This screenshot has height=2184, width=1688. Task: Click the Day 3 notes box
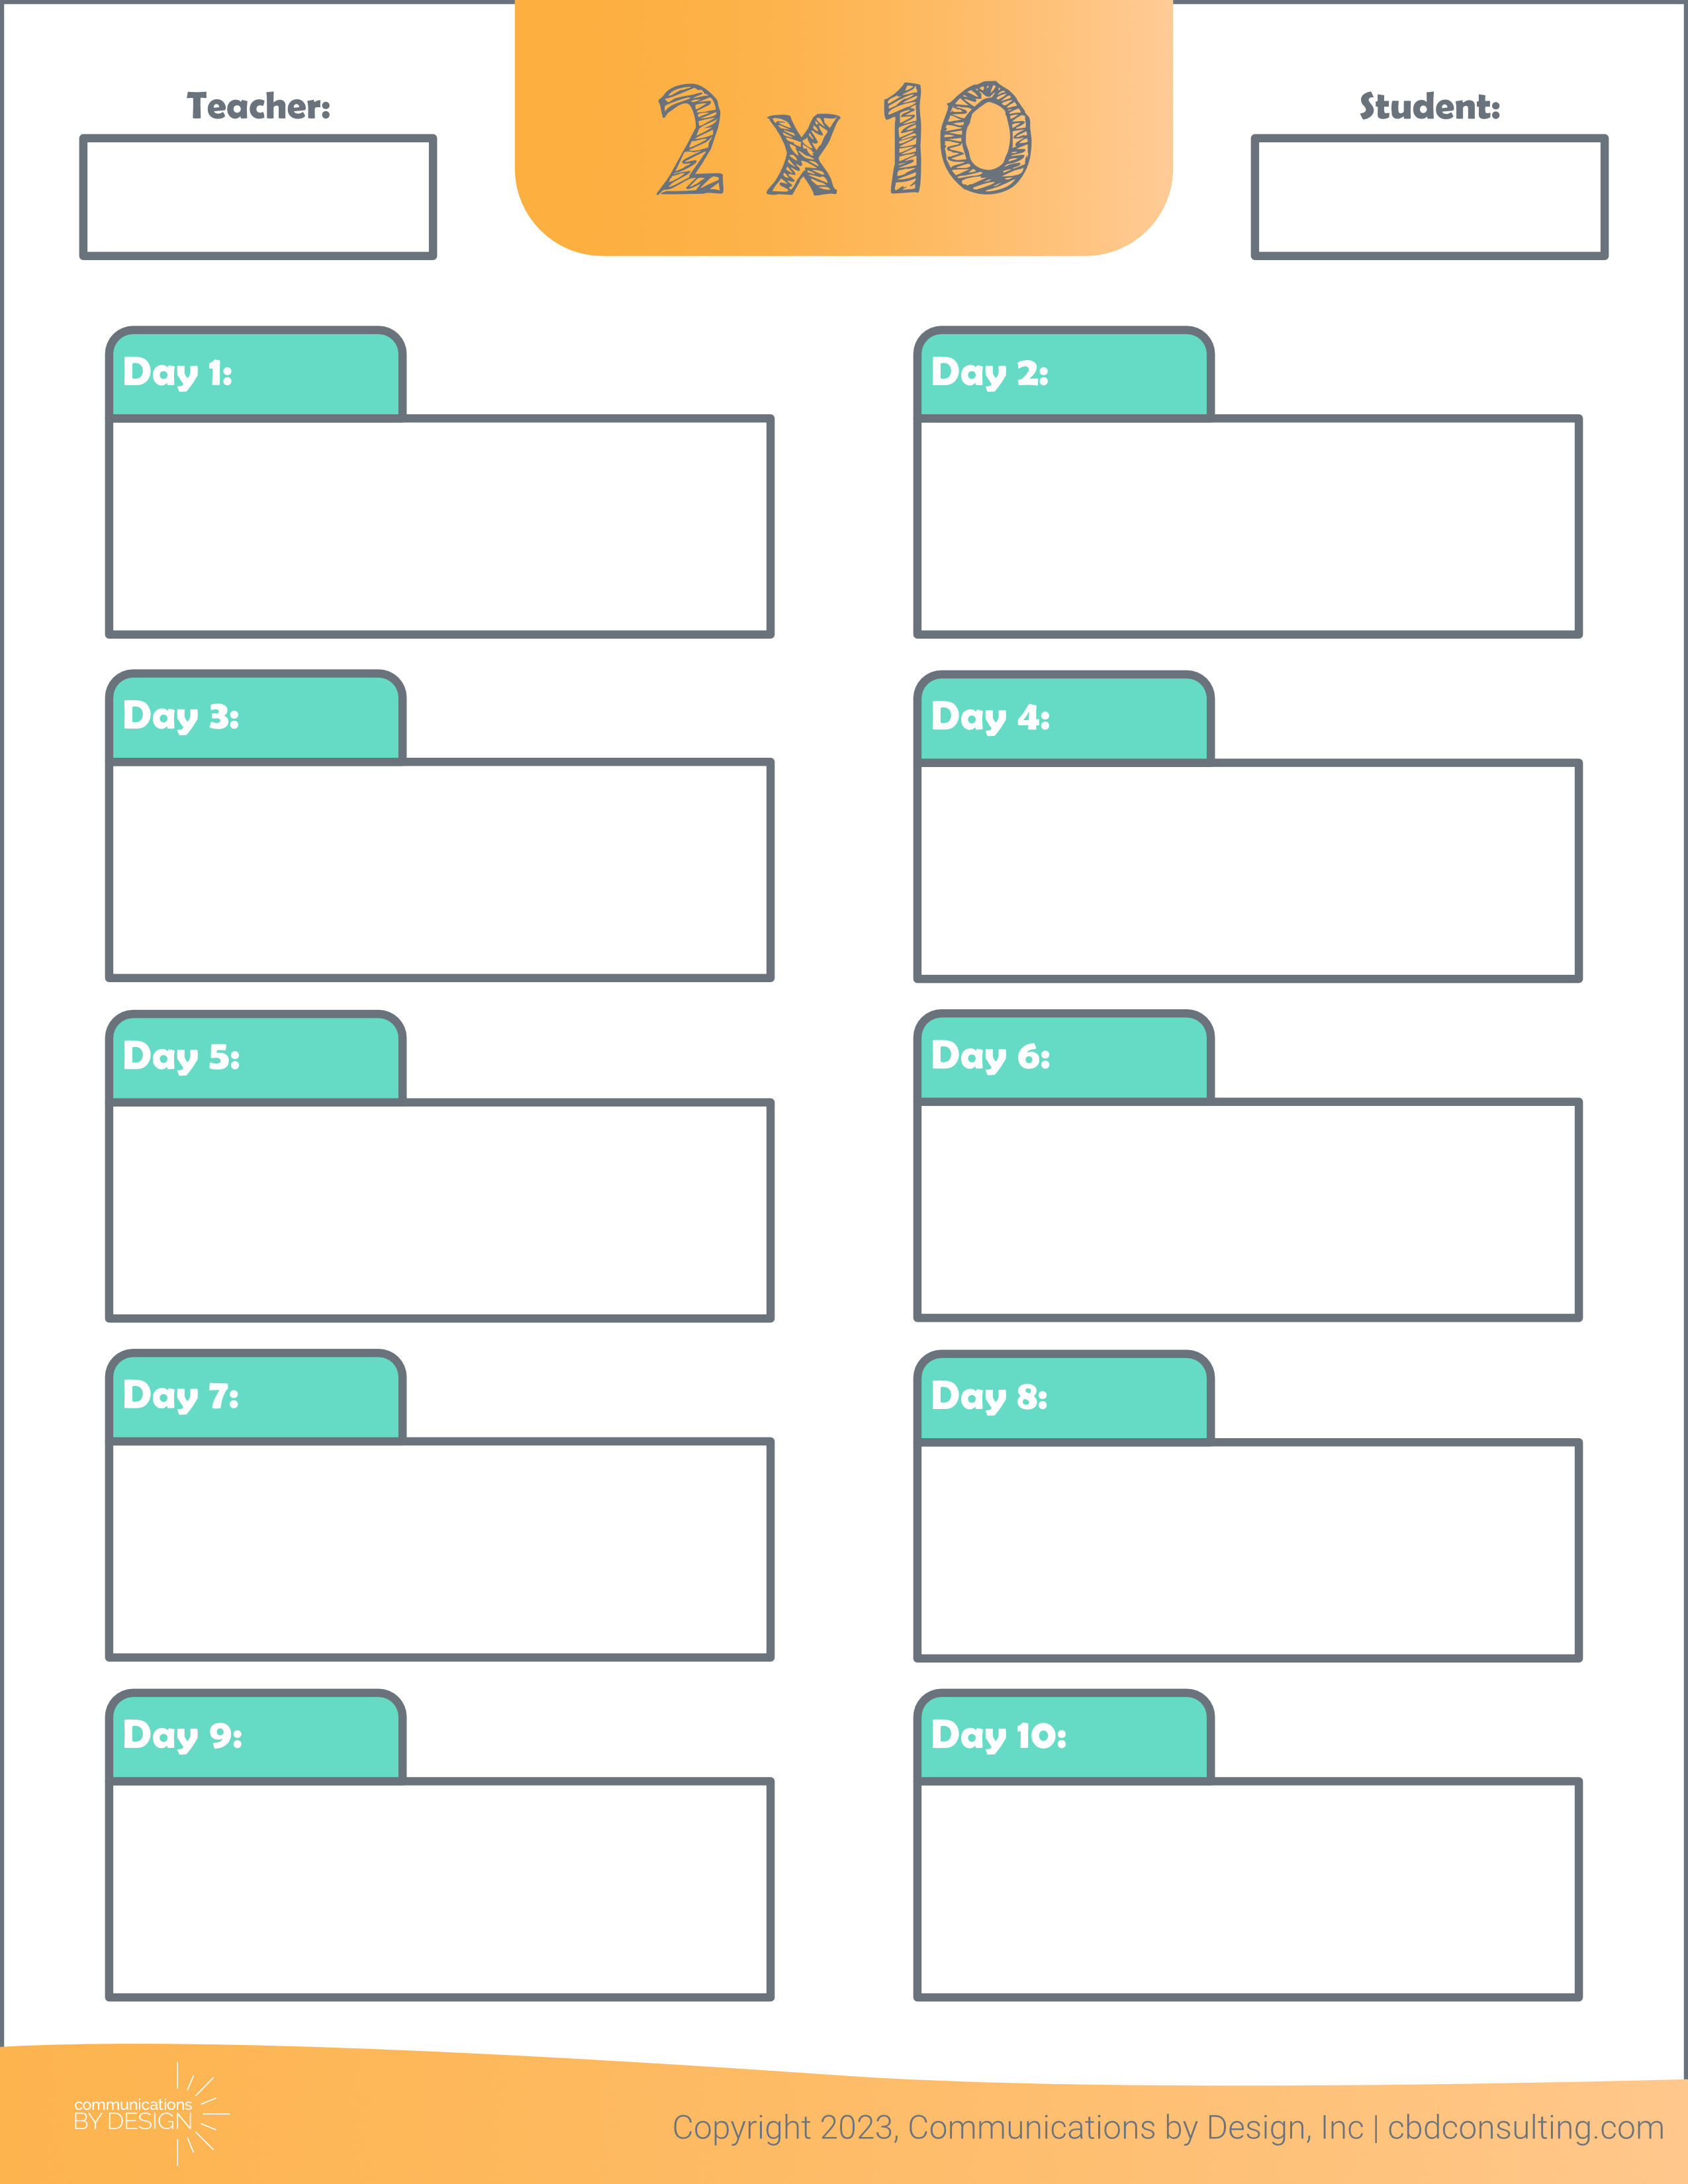pyautogui.click(x=440, y=870)
